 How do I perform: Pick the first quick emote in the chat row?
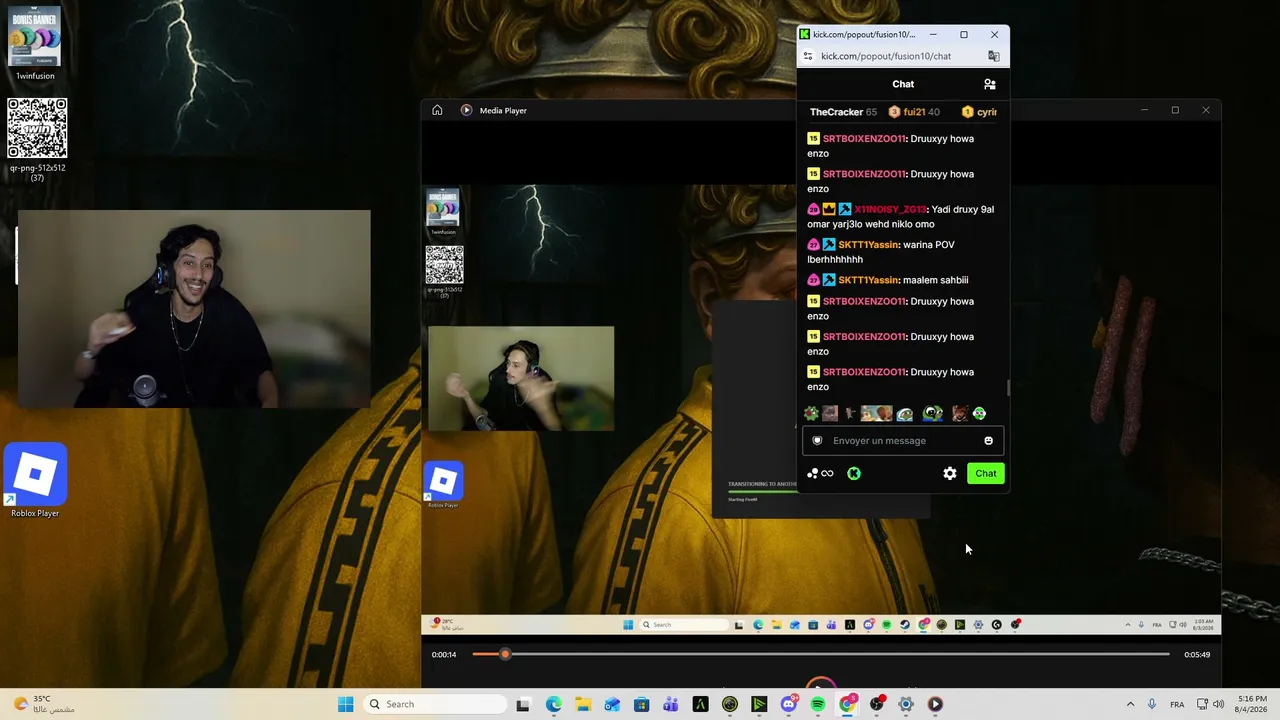pyautogui.click(x=811, y=413)
